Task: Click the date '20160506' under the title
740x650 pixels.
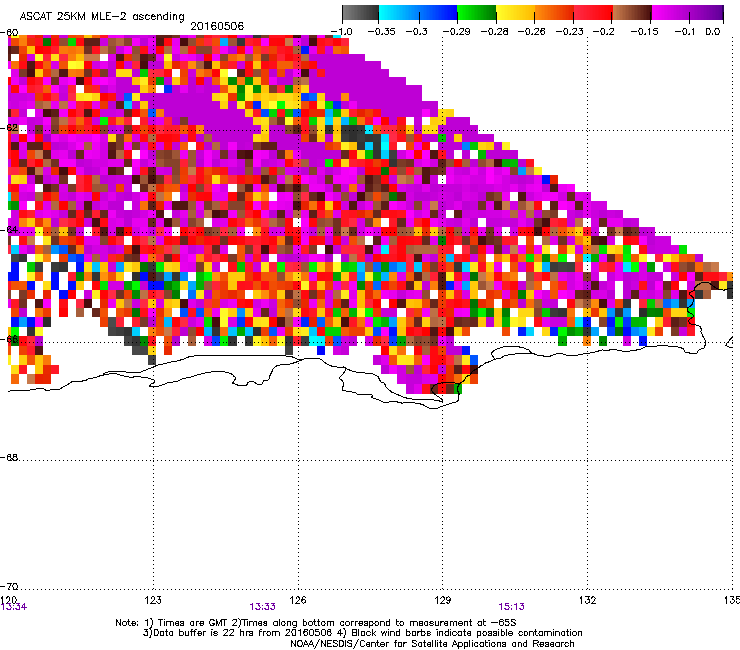Action: 217,26
